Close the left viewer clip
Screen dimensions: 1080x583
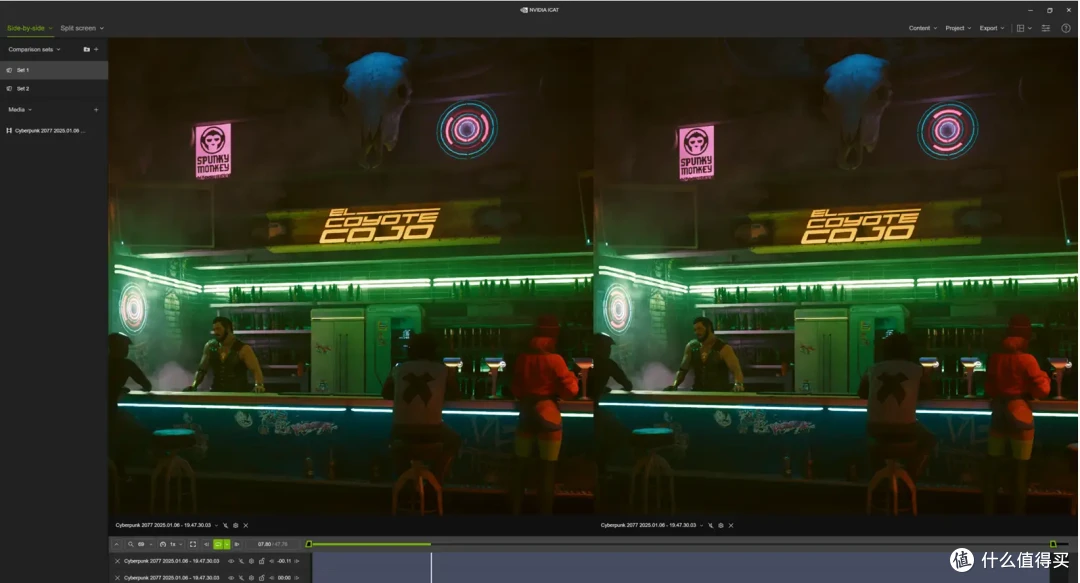point(246,526)
